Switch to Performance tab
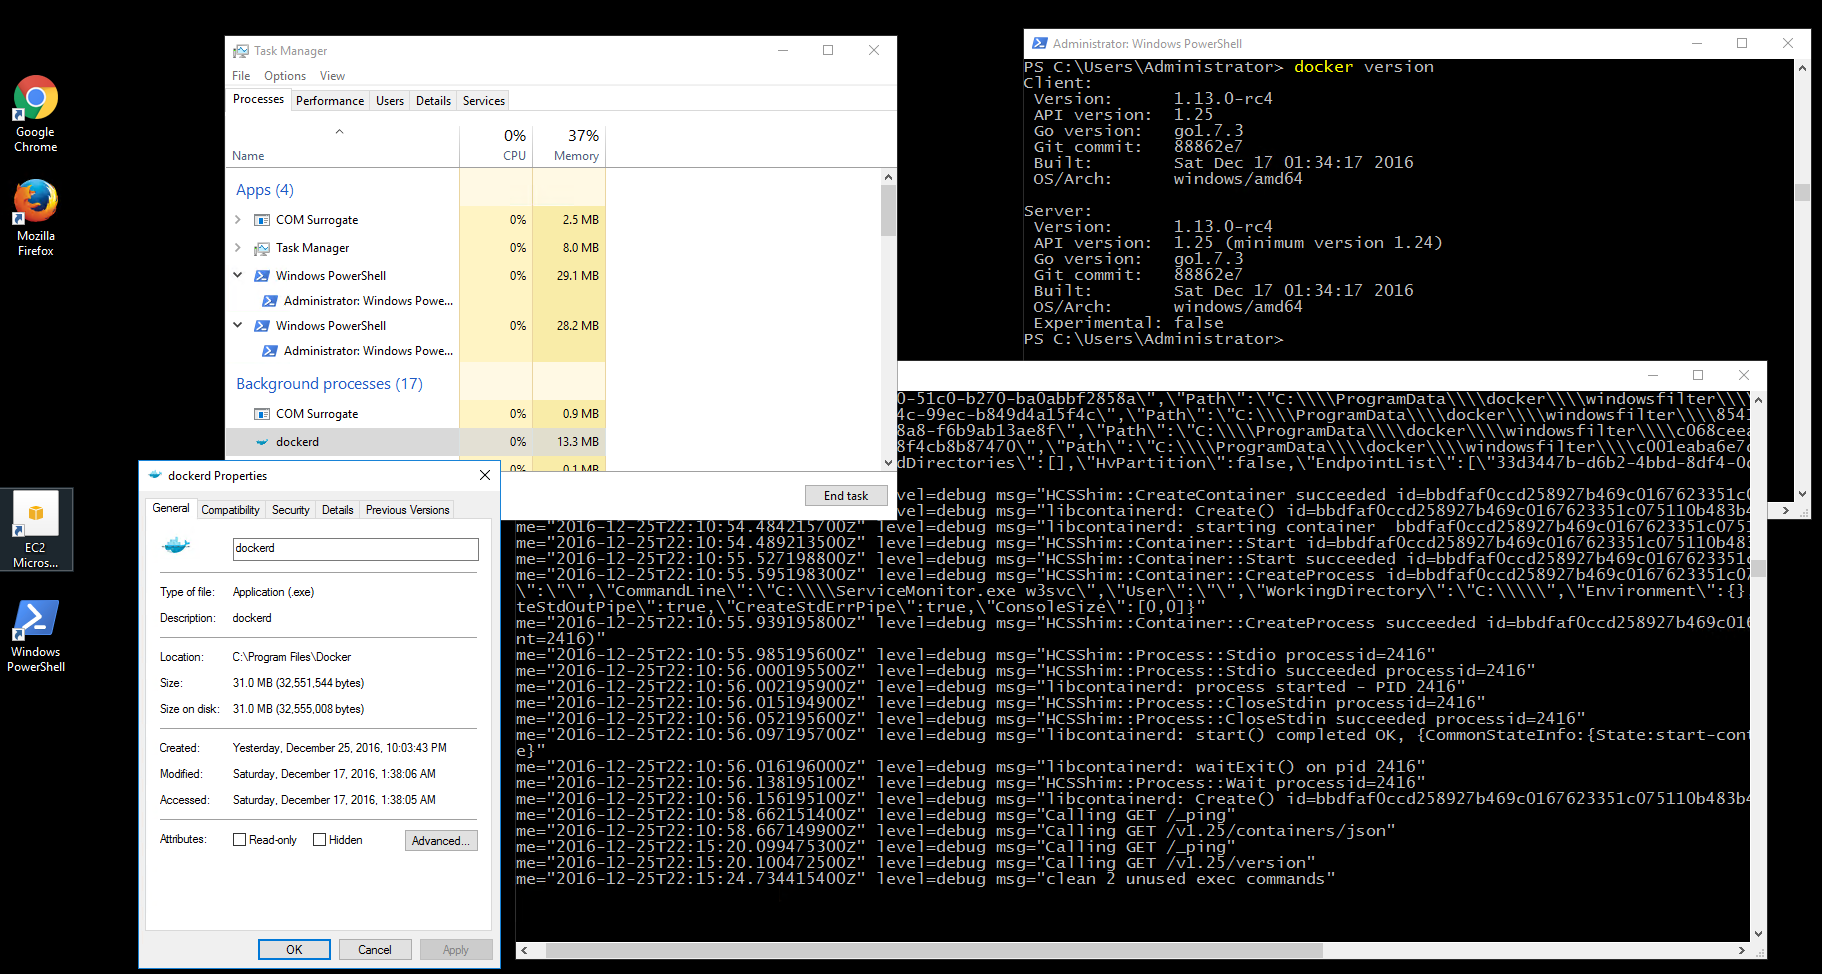Viewport: 1822px width, 974px height. click(x=330, y=101)
